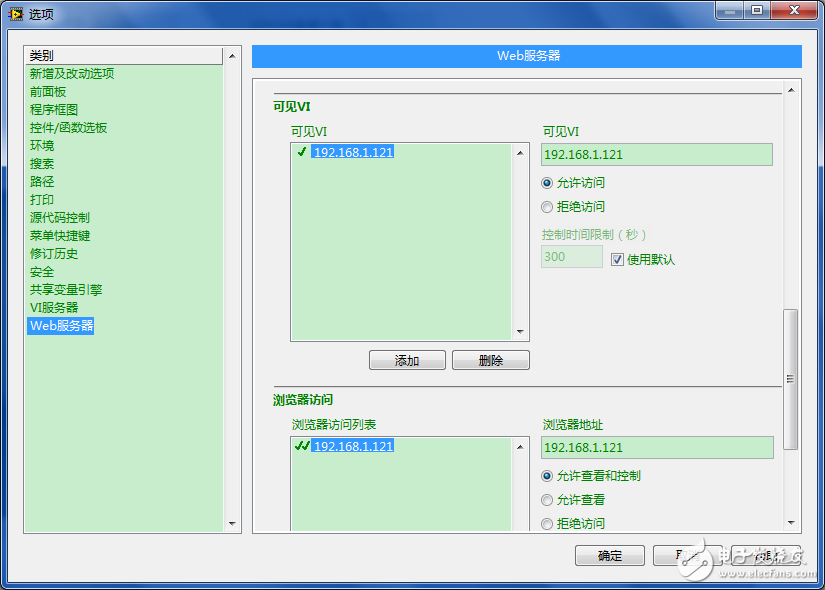This screenshot has width=825, height=590.
Task: Click main panel scroll up arrow
Action: (791, 91)
